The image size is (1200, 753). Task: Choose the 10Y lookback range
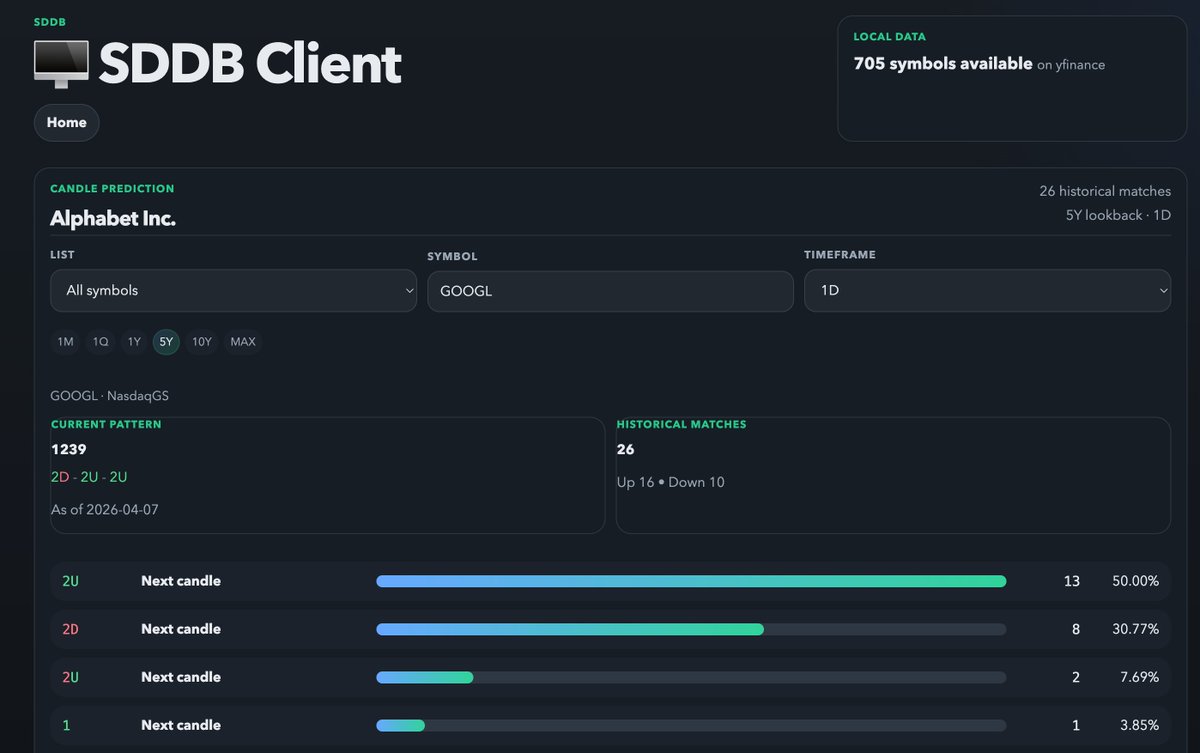pyautogui.click(x=202, y=342)
